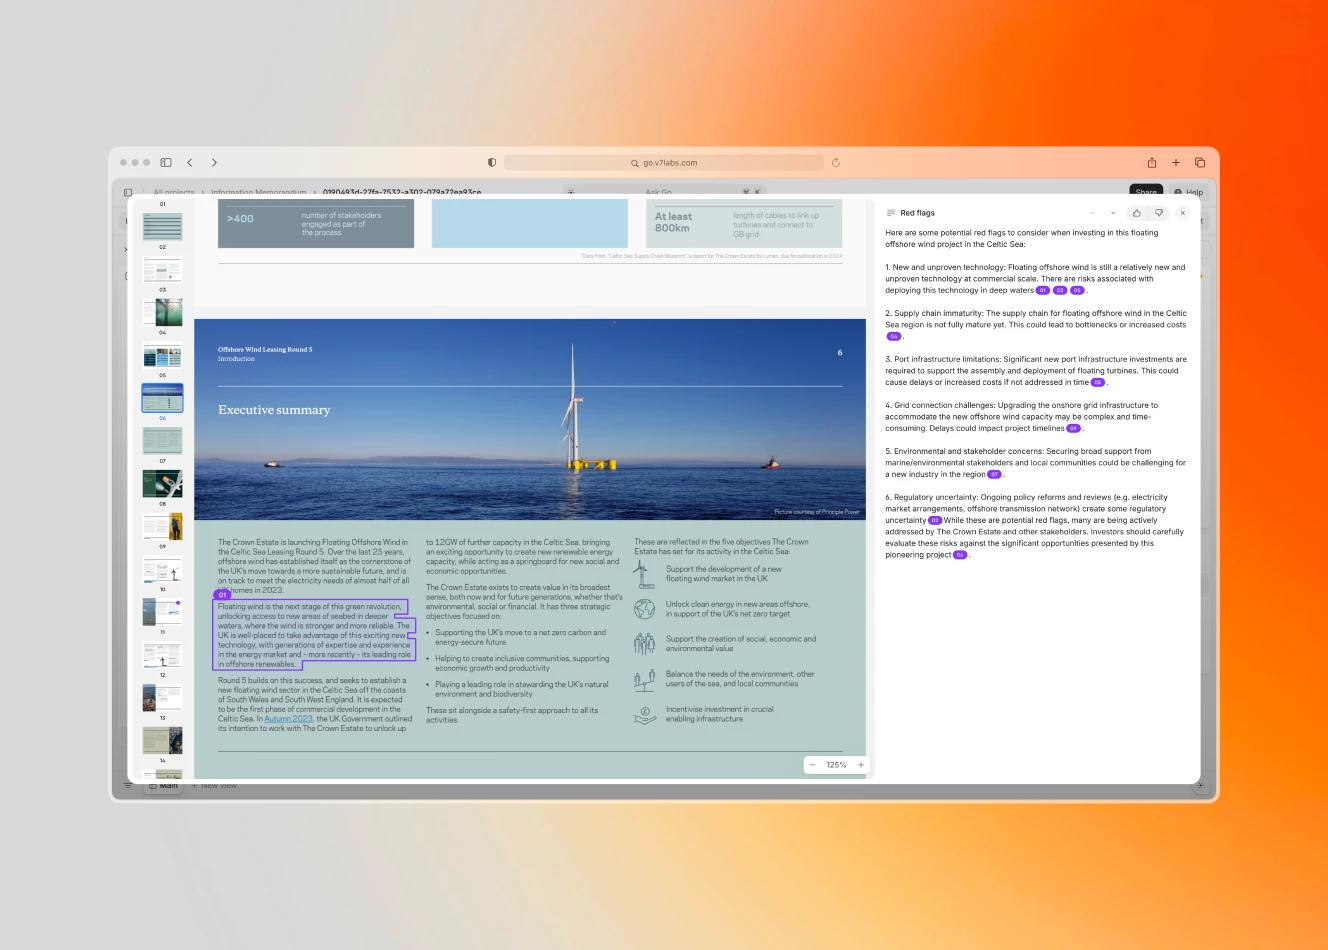Image resolution: width=1328 pixels, height=950 pixels.
Task: Go to previous answer with up chevron
Action: point(1092,213)
